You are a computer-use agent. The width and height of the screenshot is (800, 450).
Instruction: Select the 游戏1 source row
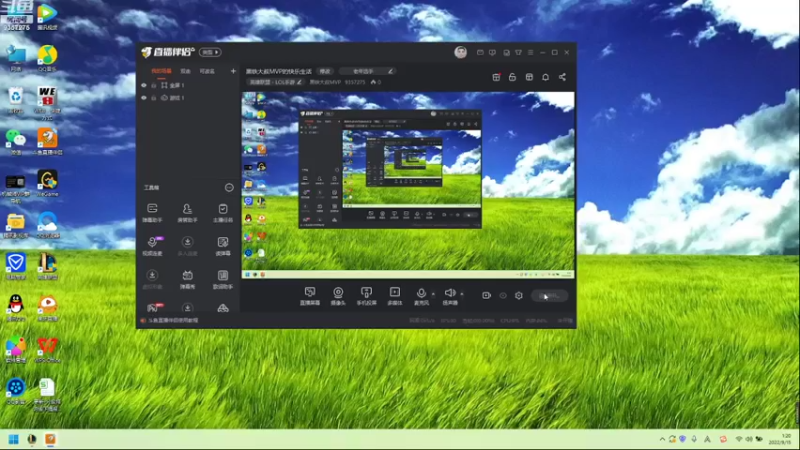coord(189,97)
